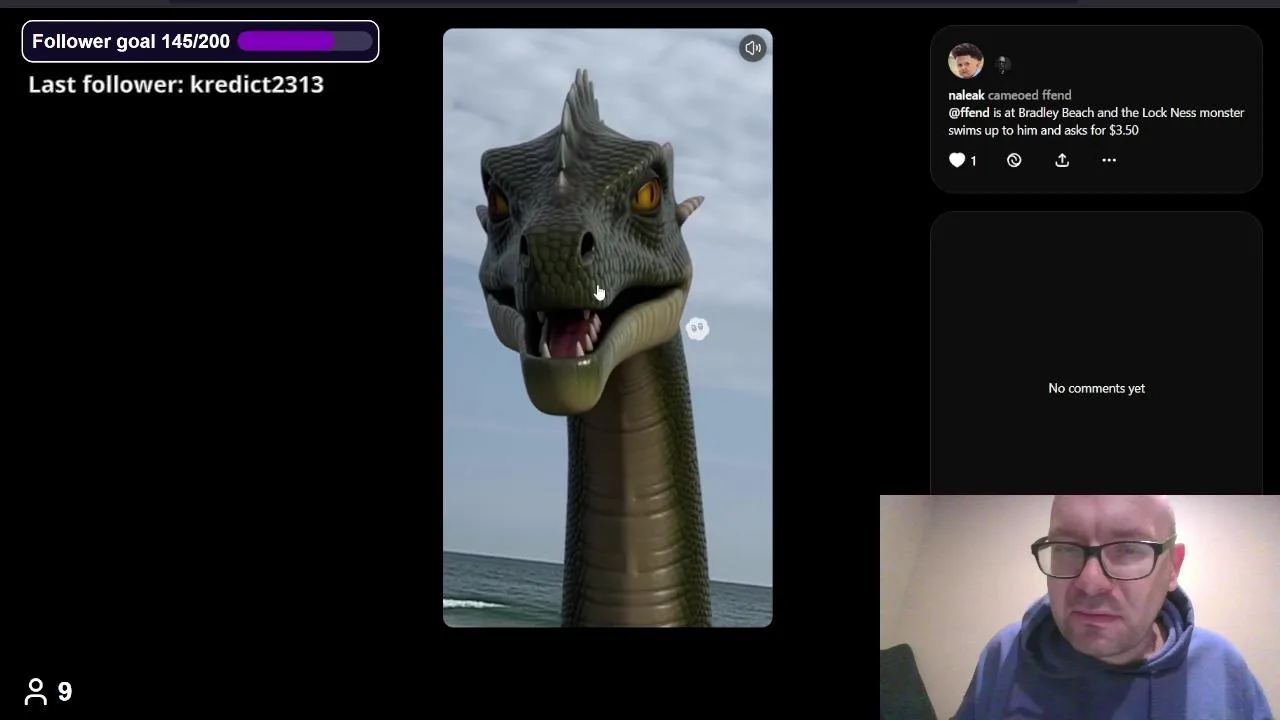
Task: Click the streamer webcam overlay
Action: click(x=1080, y=607)
